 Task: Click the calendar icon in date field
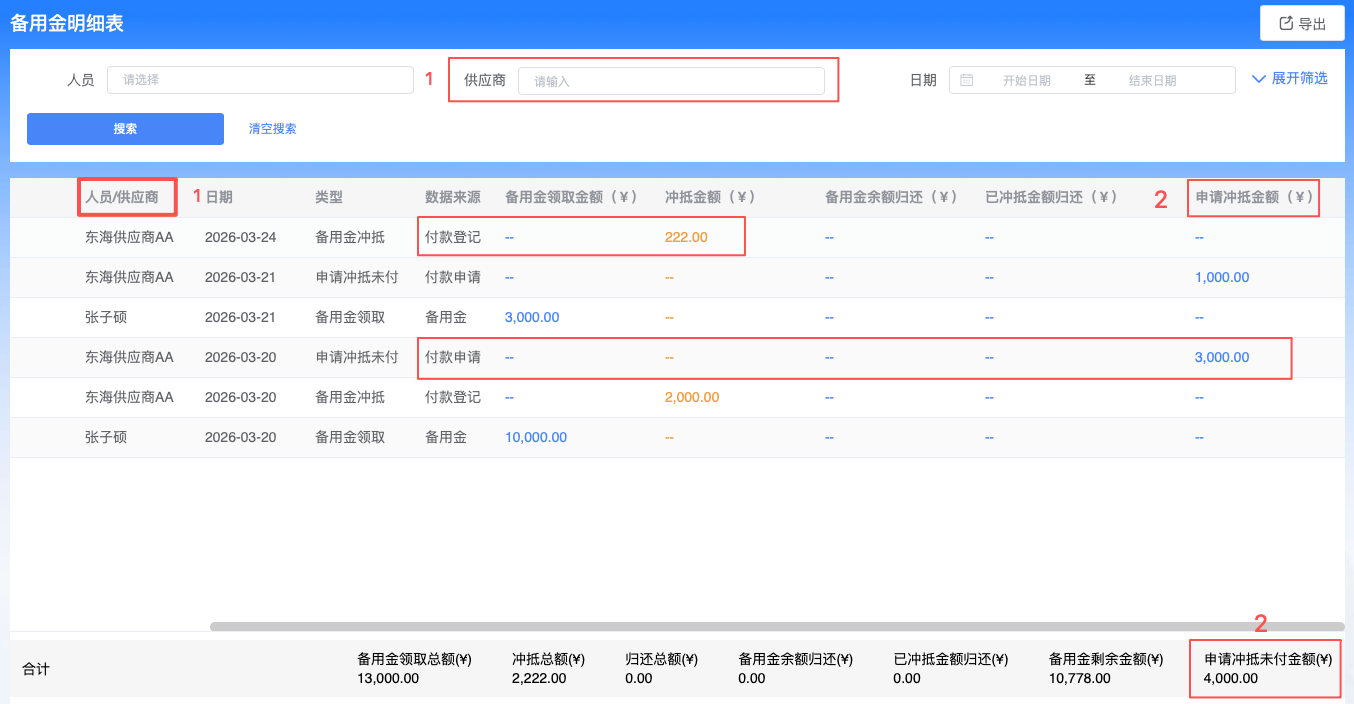point(967,80)
